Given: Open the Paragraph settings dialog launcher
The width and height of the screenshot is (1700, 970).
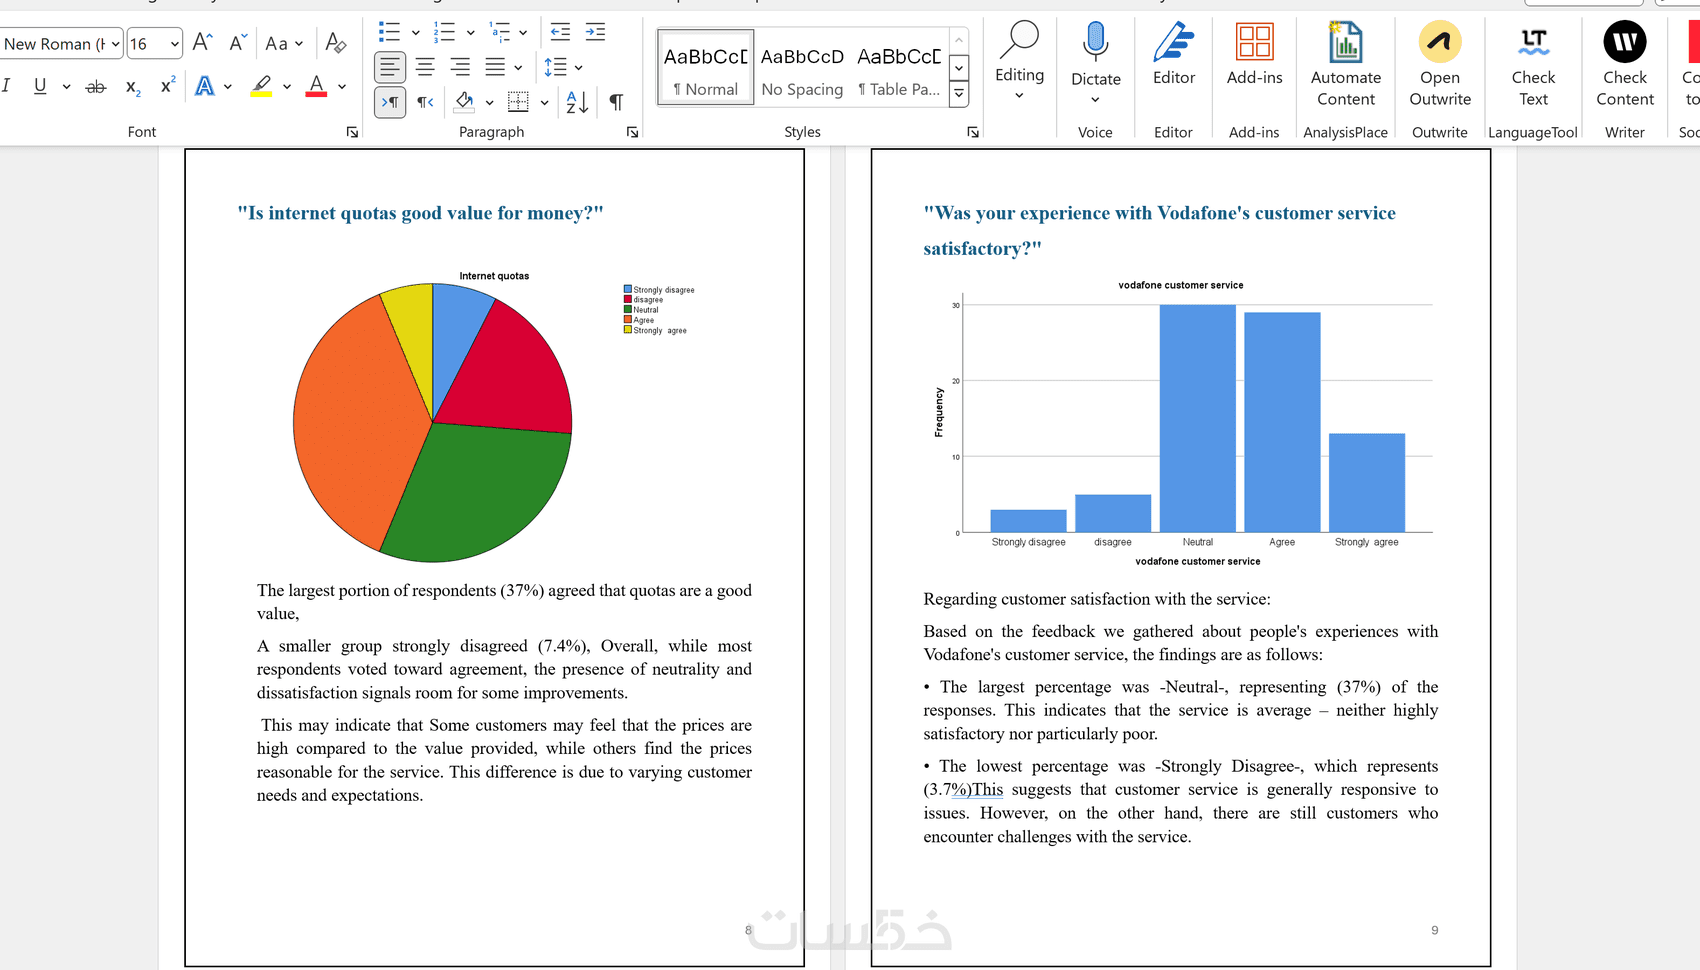Looking at the screenshot, I should [632, 132].
